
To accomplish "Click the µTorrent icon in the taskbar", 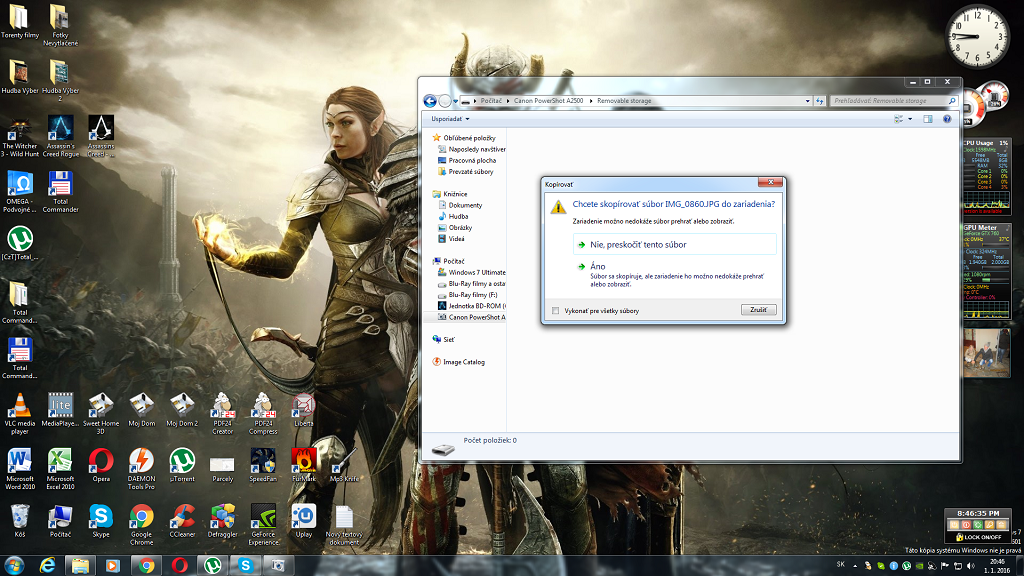I will pos(212,565).
